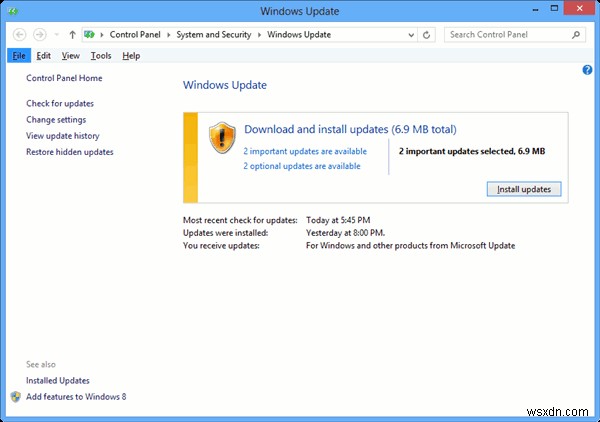Expand the arrow after System and Security
The height and width of the screenshot is (422, 600).
click(259, 35)
